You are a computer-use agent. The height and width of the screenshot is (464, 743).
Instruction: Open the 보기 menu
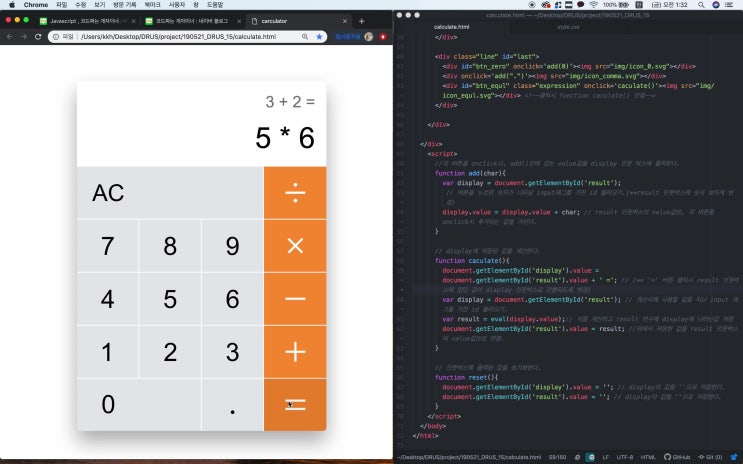click(x=100, y=5)
